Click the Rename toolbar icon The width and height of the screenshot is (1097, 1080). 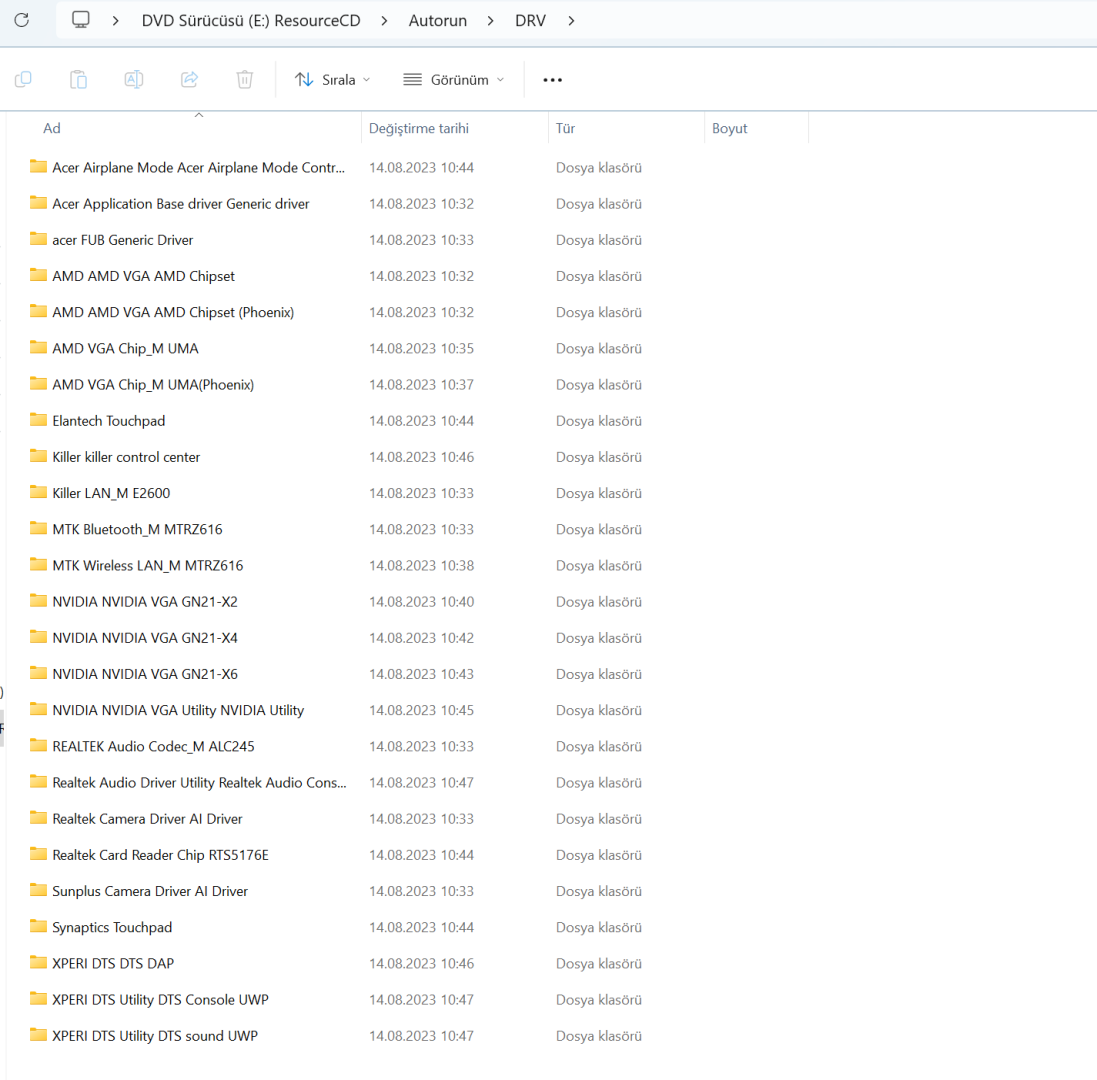tap(134, 80)
